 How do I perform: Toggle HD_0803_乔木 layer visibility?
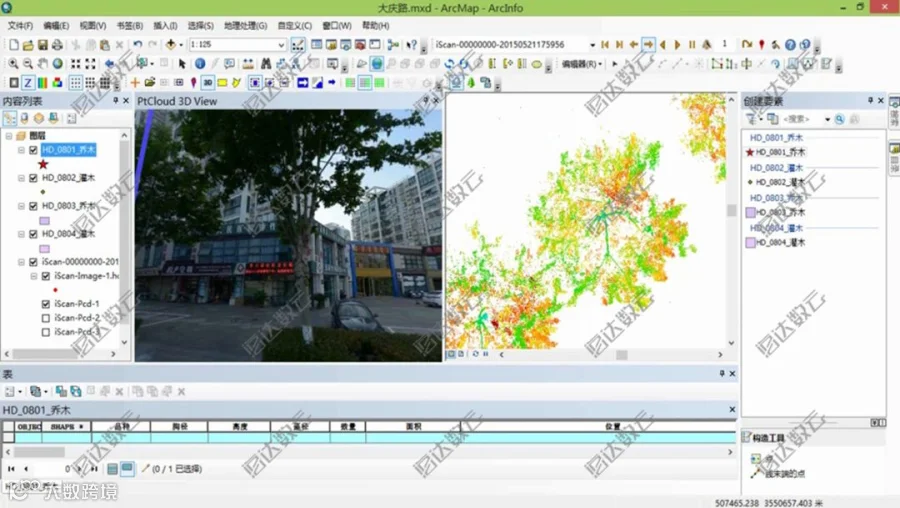(x=33, y=206)
